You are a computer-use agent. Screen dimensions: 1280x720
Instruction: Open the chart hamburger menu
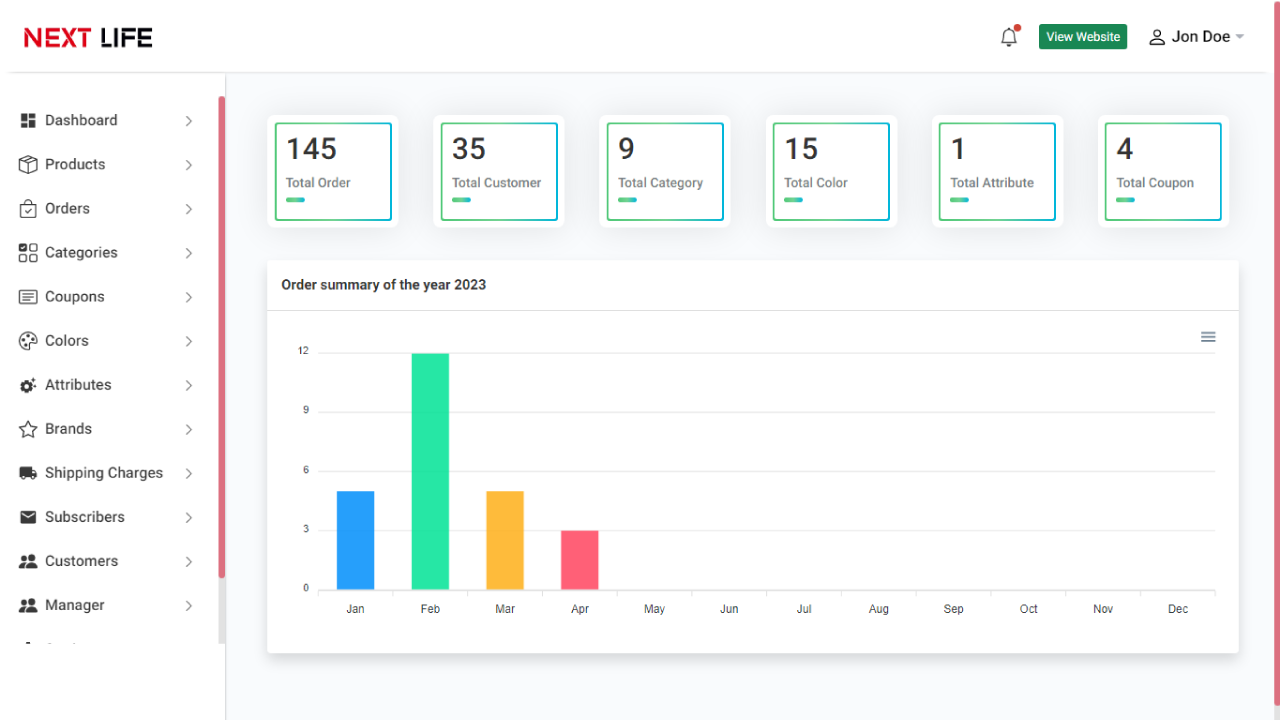pos(1208,337)
